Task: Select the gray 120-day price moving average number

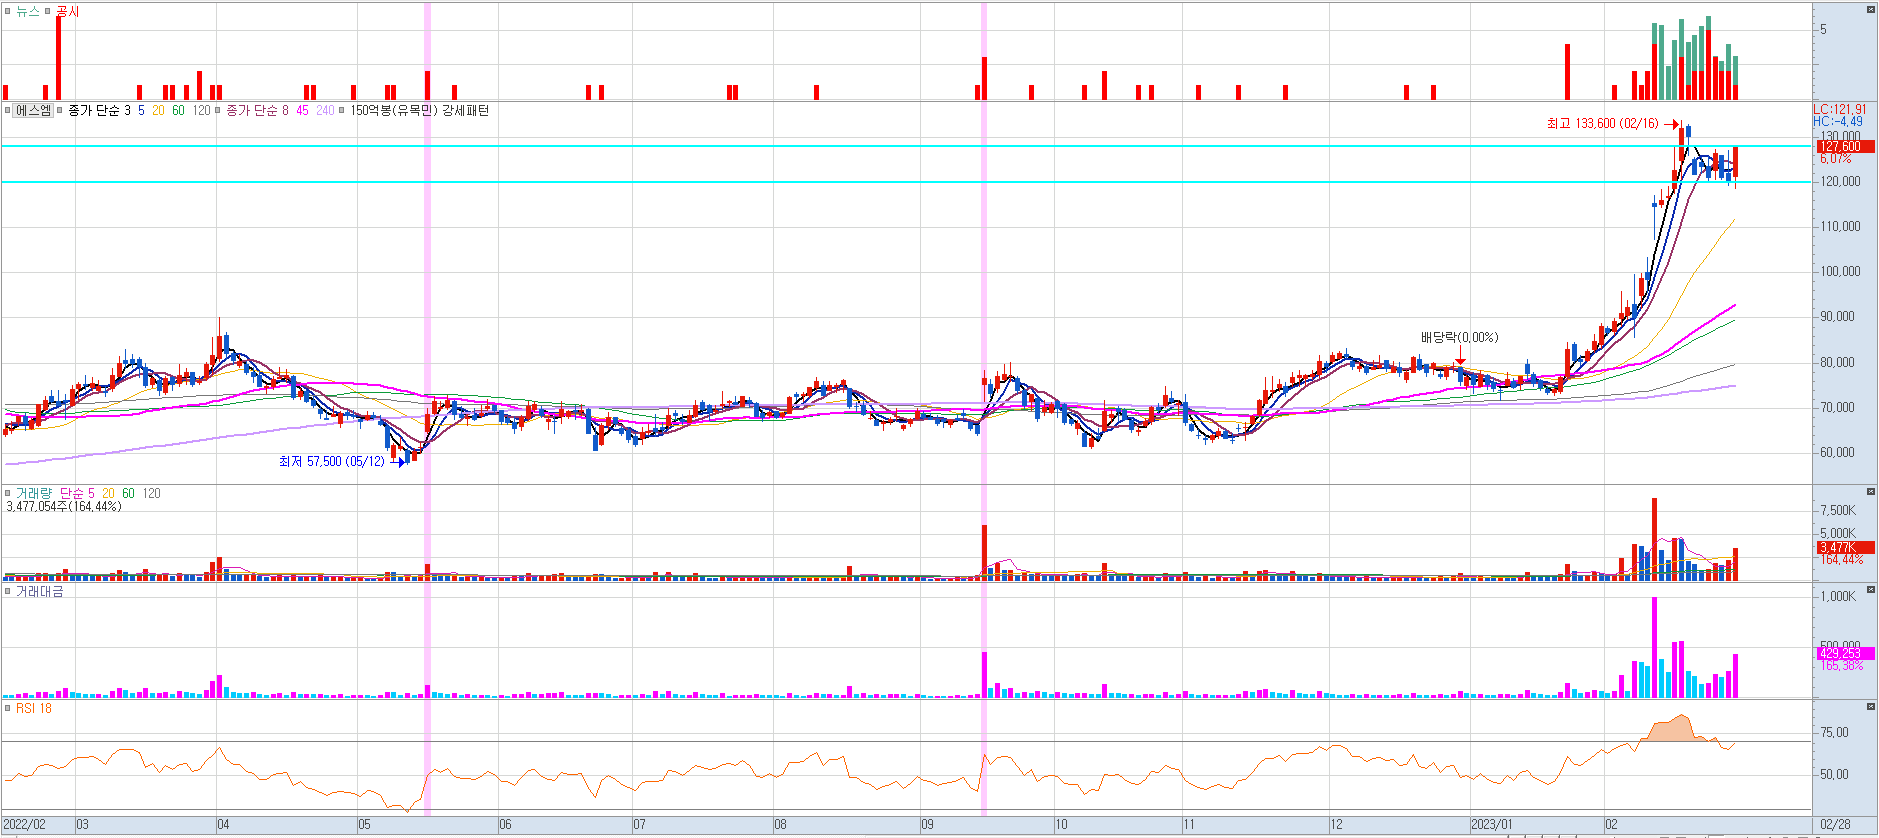Action: [201, 110]
